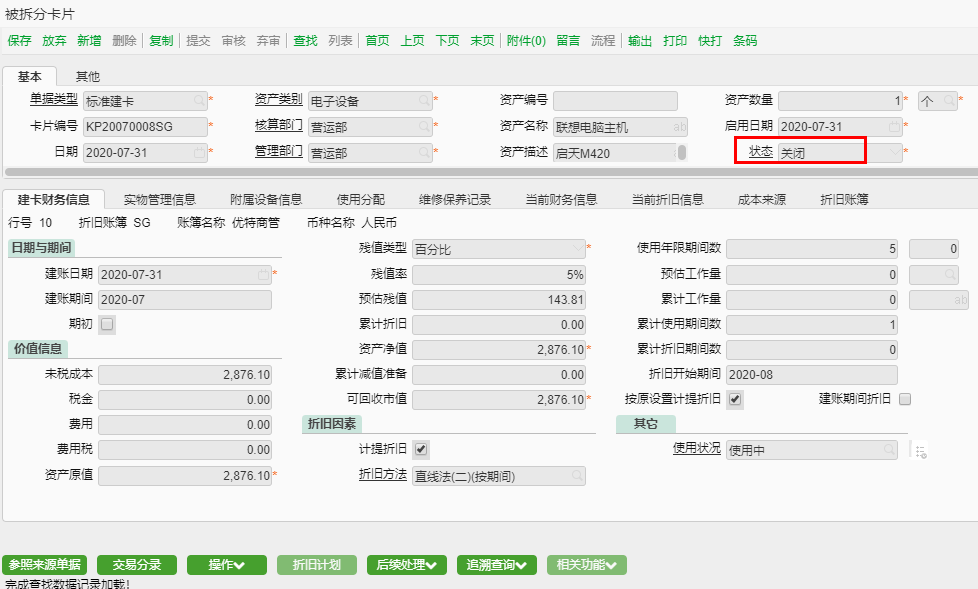Click the lookup icon in 资产类别 field
The width and height of the screenshot is (978, 589).
[424, 101]
